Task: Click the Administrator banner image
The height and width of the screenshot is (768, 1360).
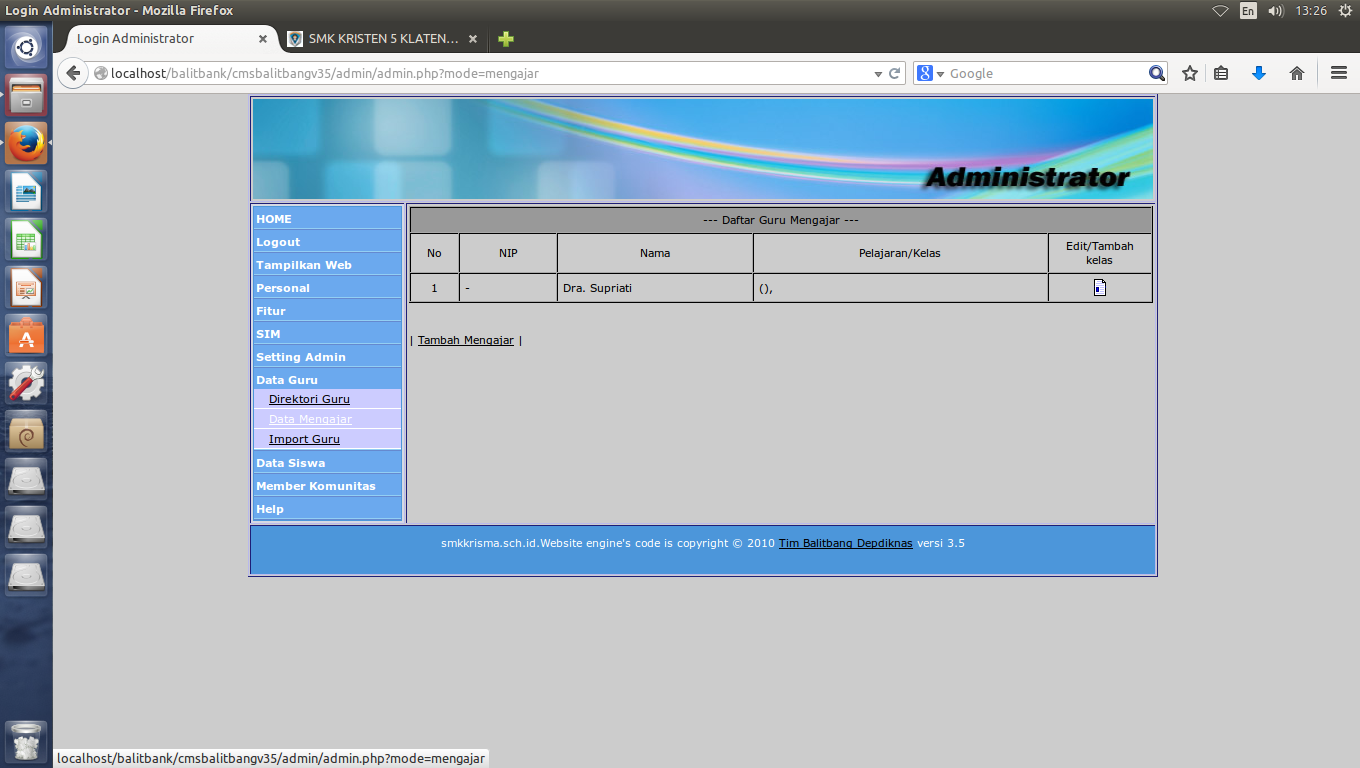Action: [x=703, y=149]
